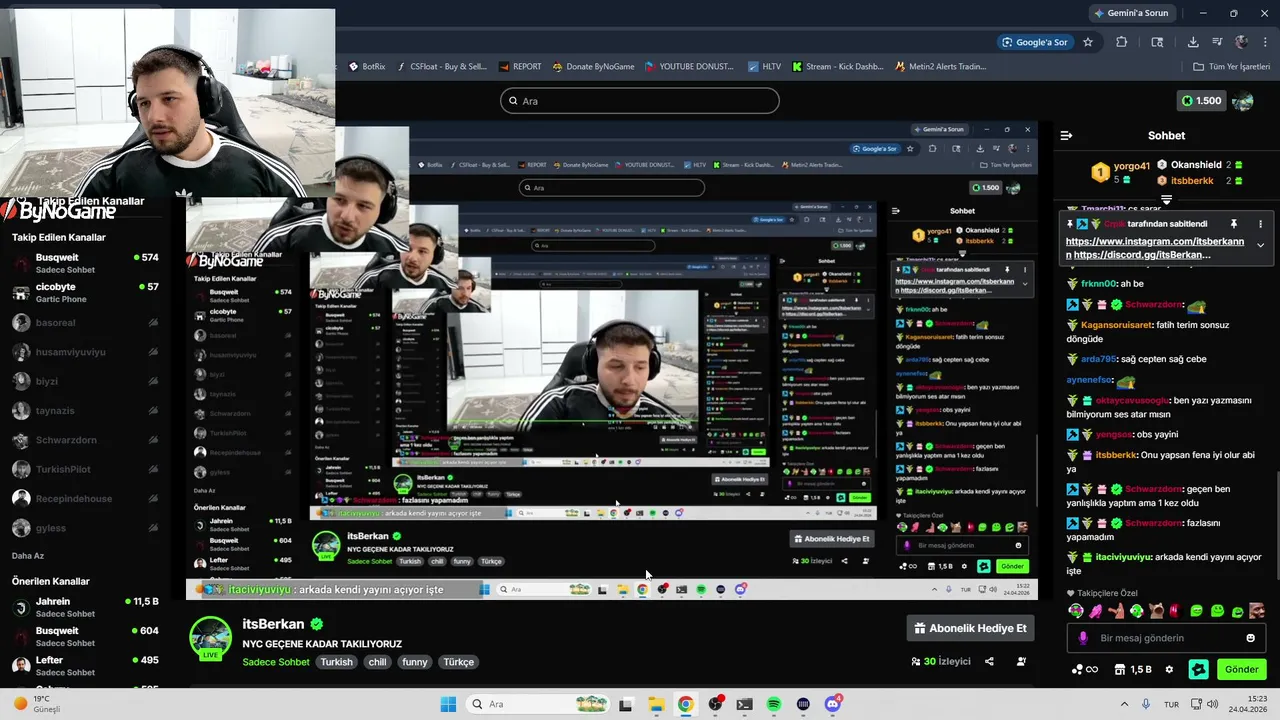Image resolution: width=1280 pixels, height=720 pixels.
Task: Open the 1.500 Kicks balance button
Action: pos(1201,101)
